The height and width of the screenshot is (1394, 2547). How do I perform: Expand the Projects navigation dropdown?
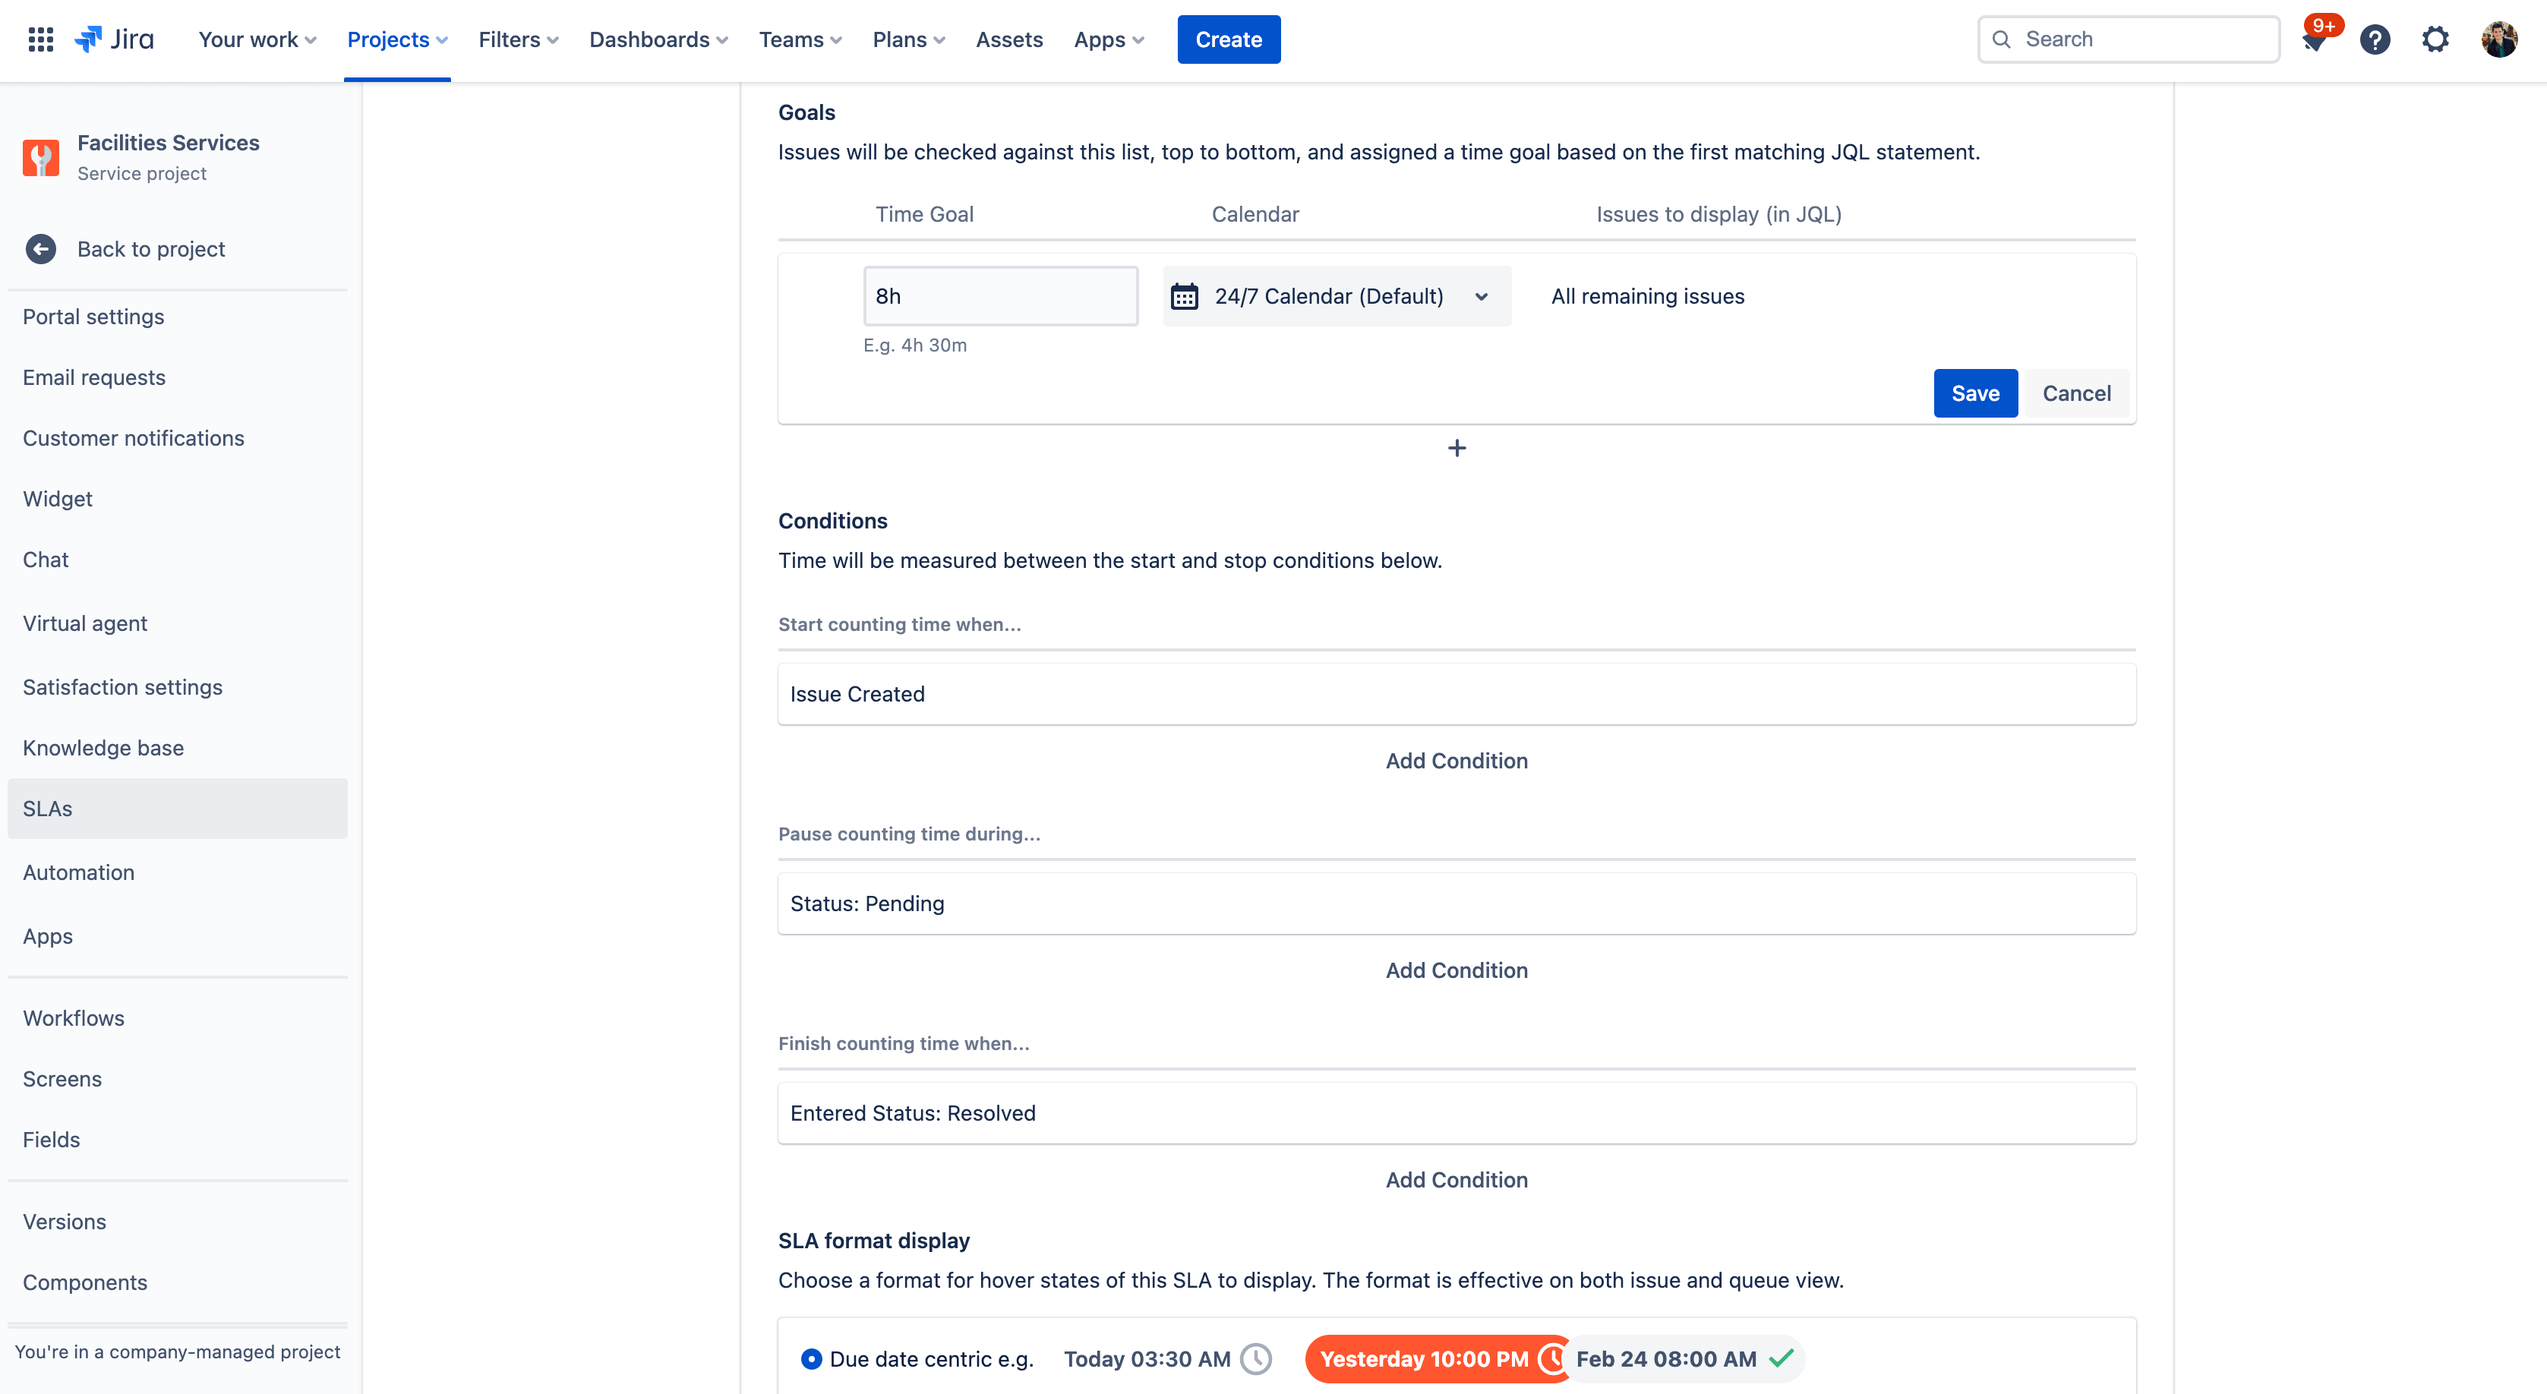pyautogui.click(x=396, y=39)
